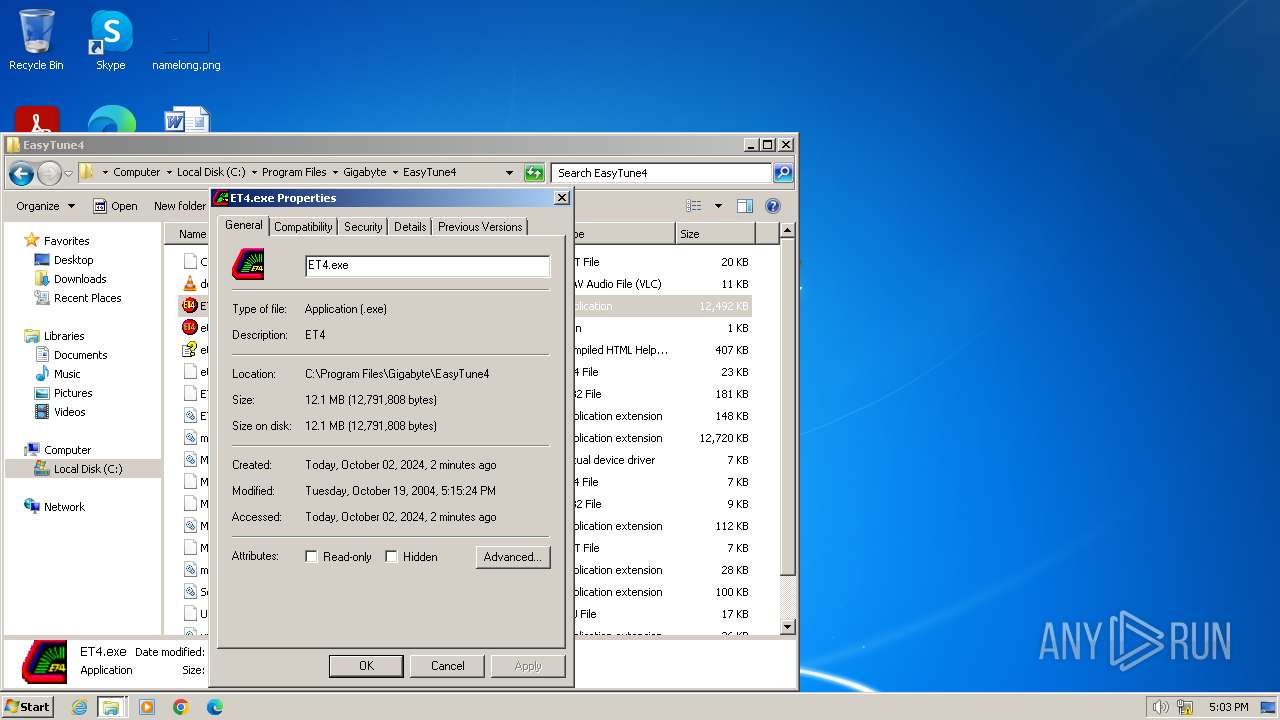Open the Organize dropdown menu
1280x720 pixels.
(45, 206)
